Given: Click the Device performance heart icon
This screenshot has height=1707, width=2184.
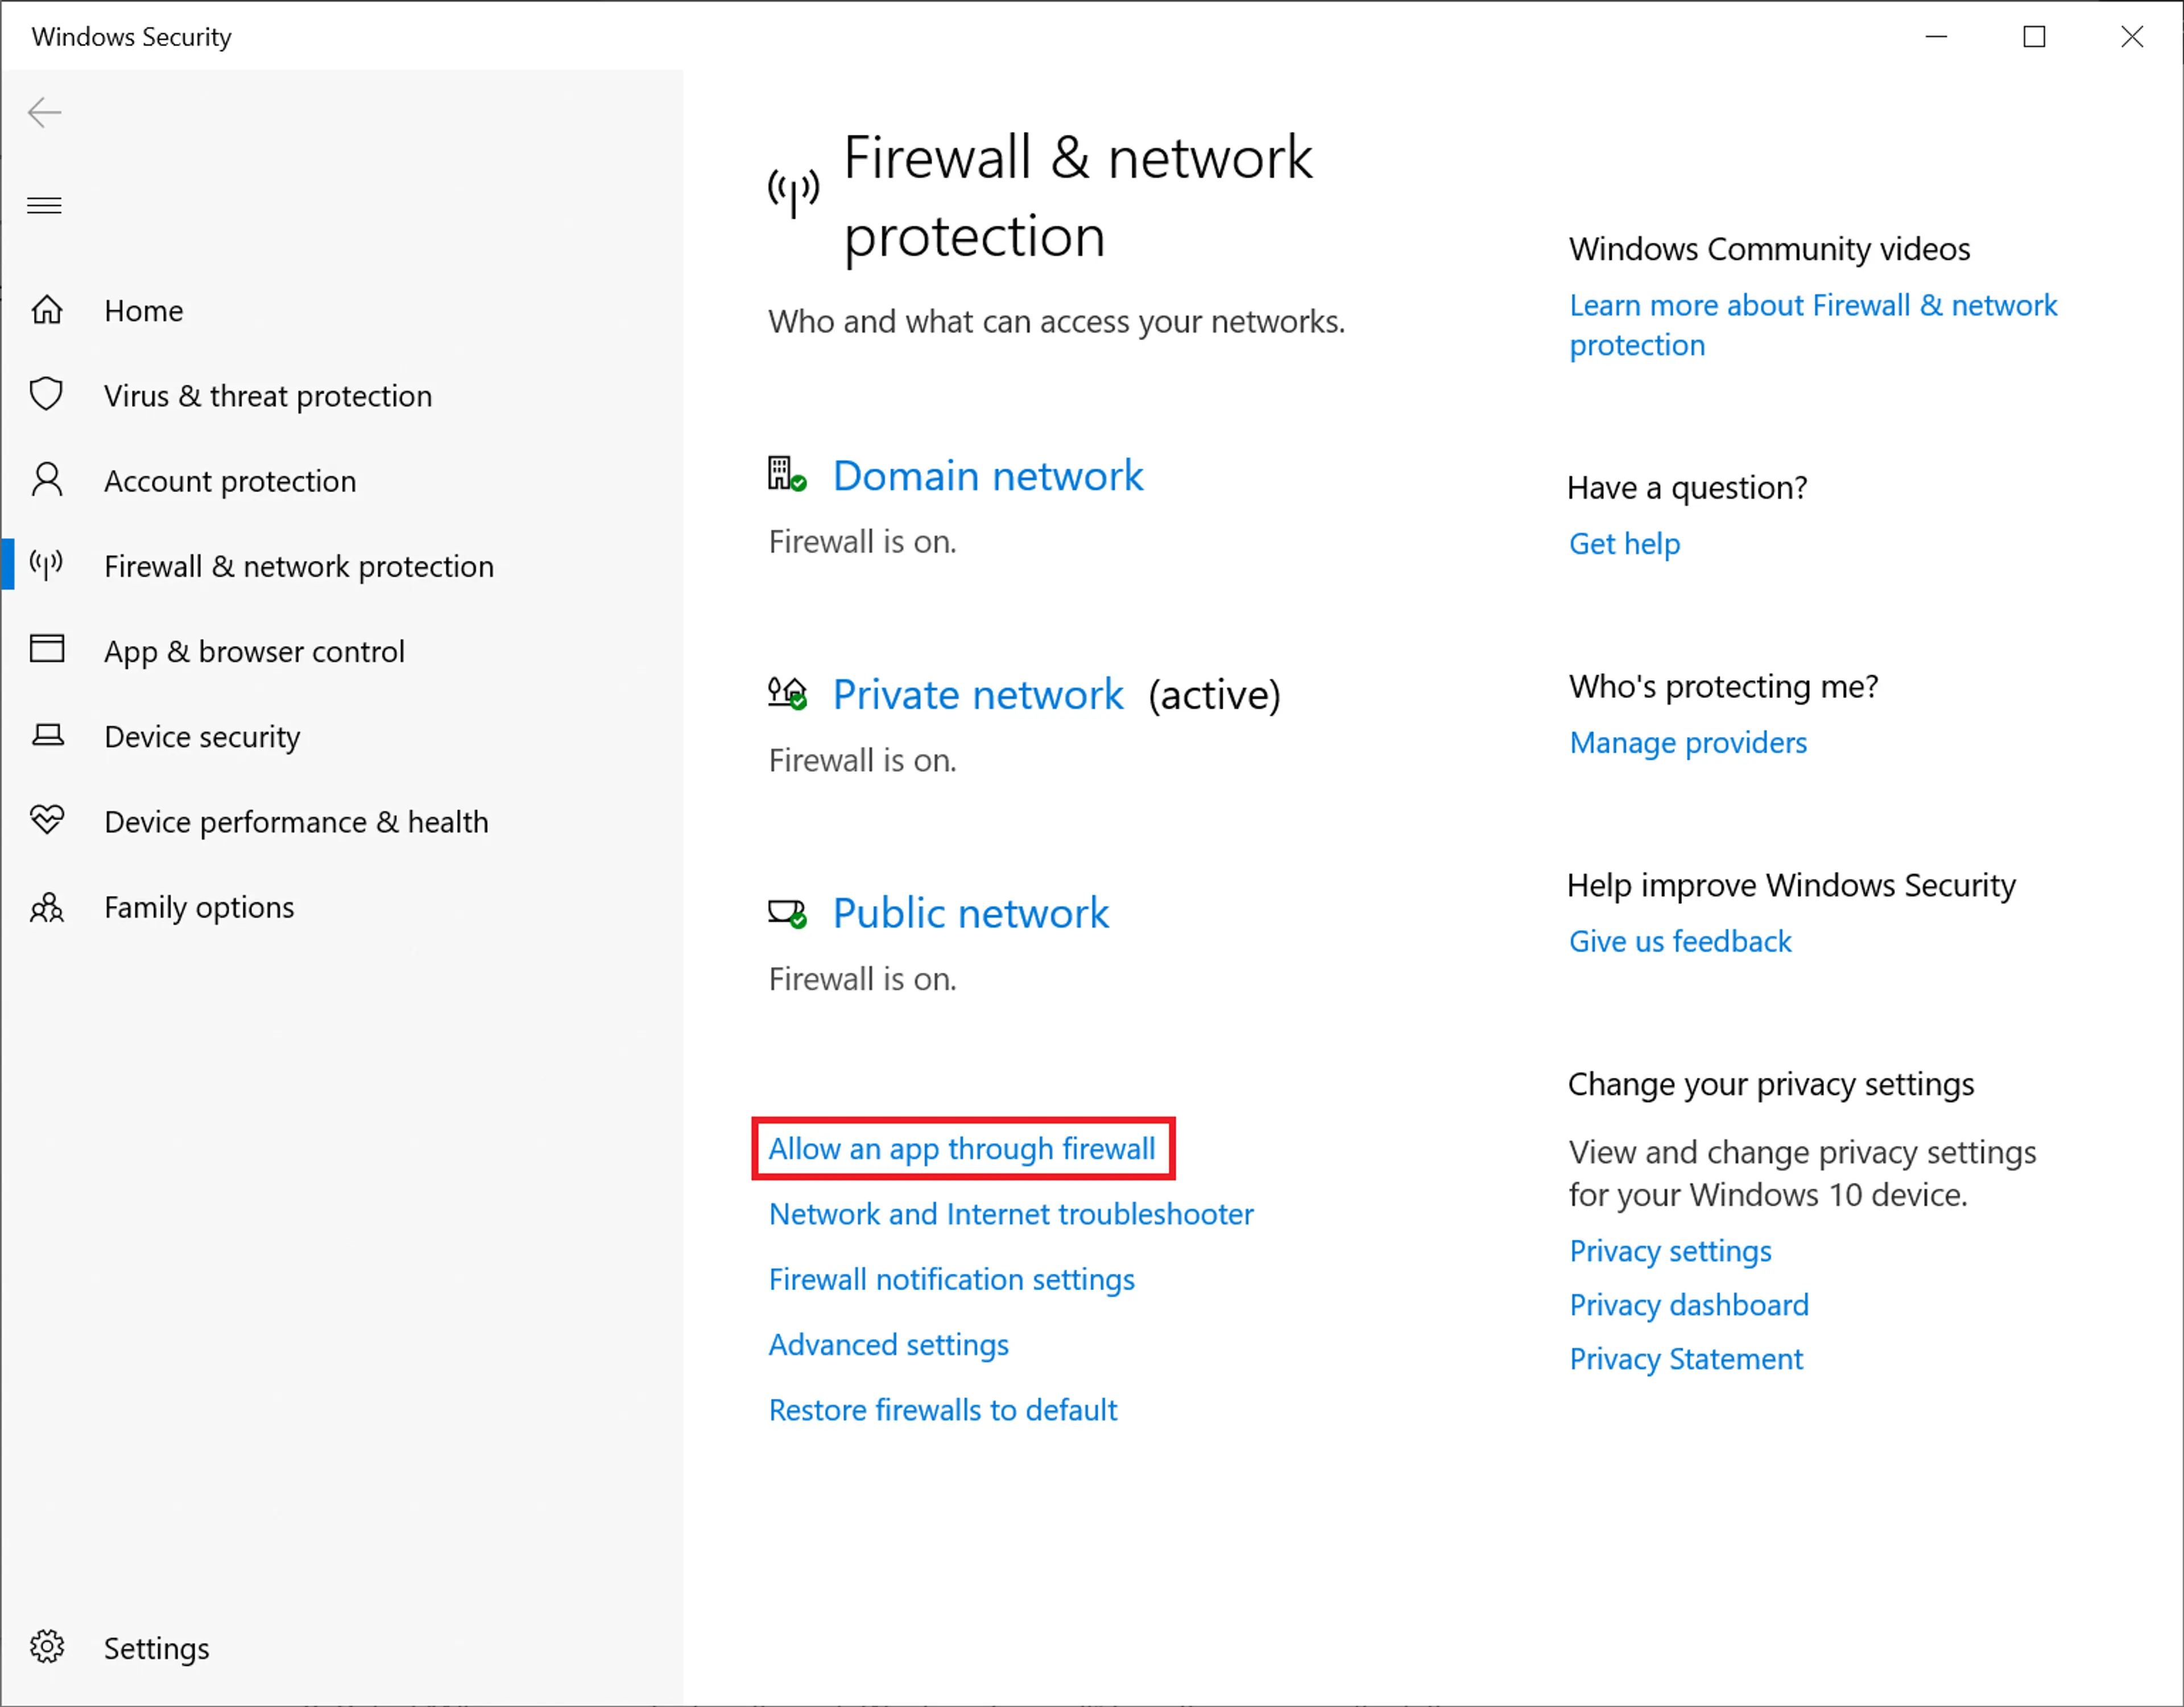Looking at the screenshot, I should (47, 821).
